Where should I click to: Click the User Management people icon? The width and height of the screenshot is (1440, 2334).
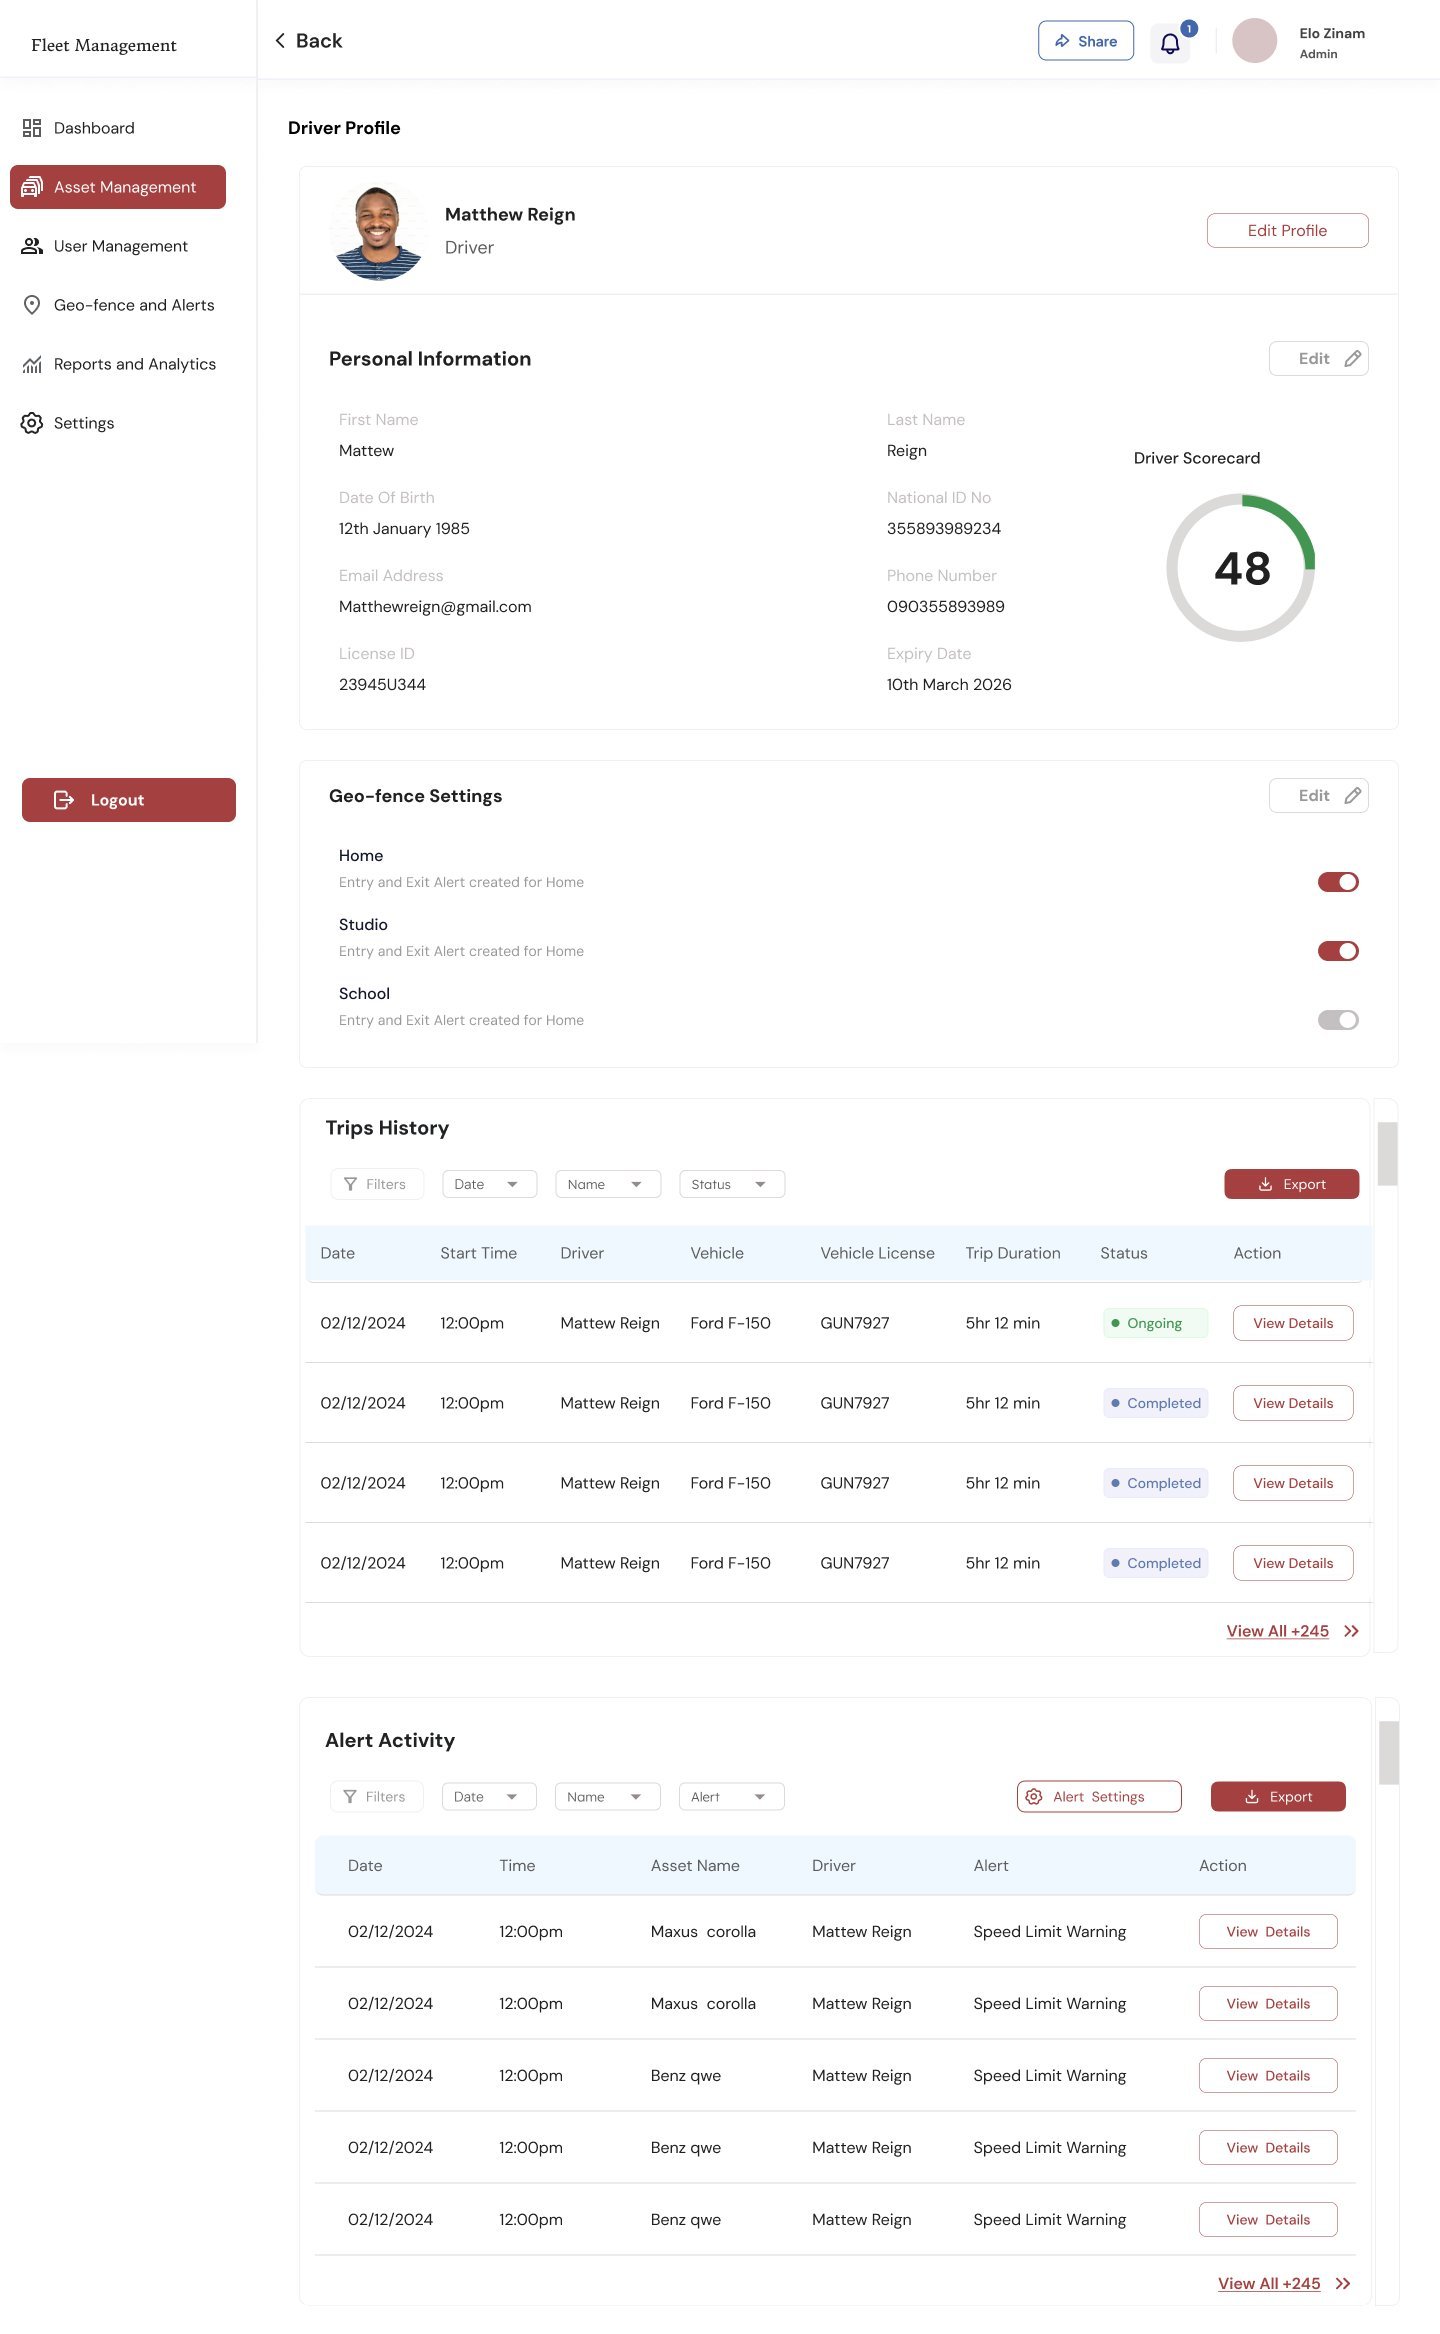click(x=32, y=246)
